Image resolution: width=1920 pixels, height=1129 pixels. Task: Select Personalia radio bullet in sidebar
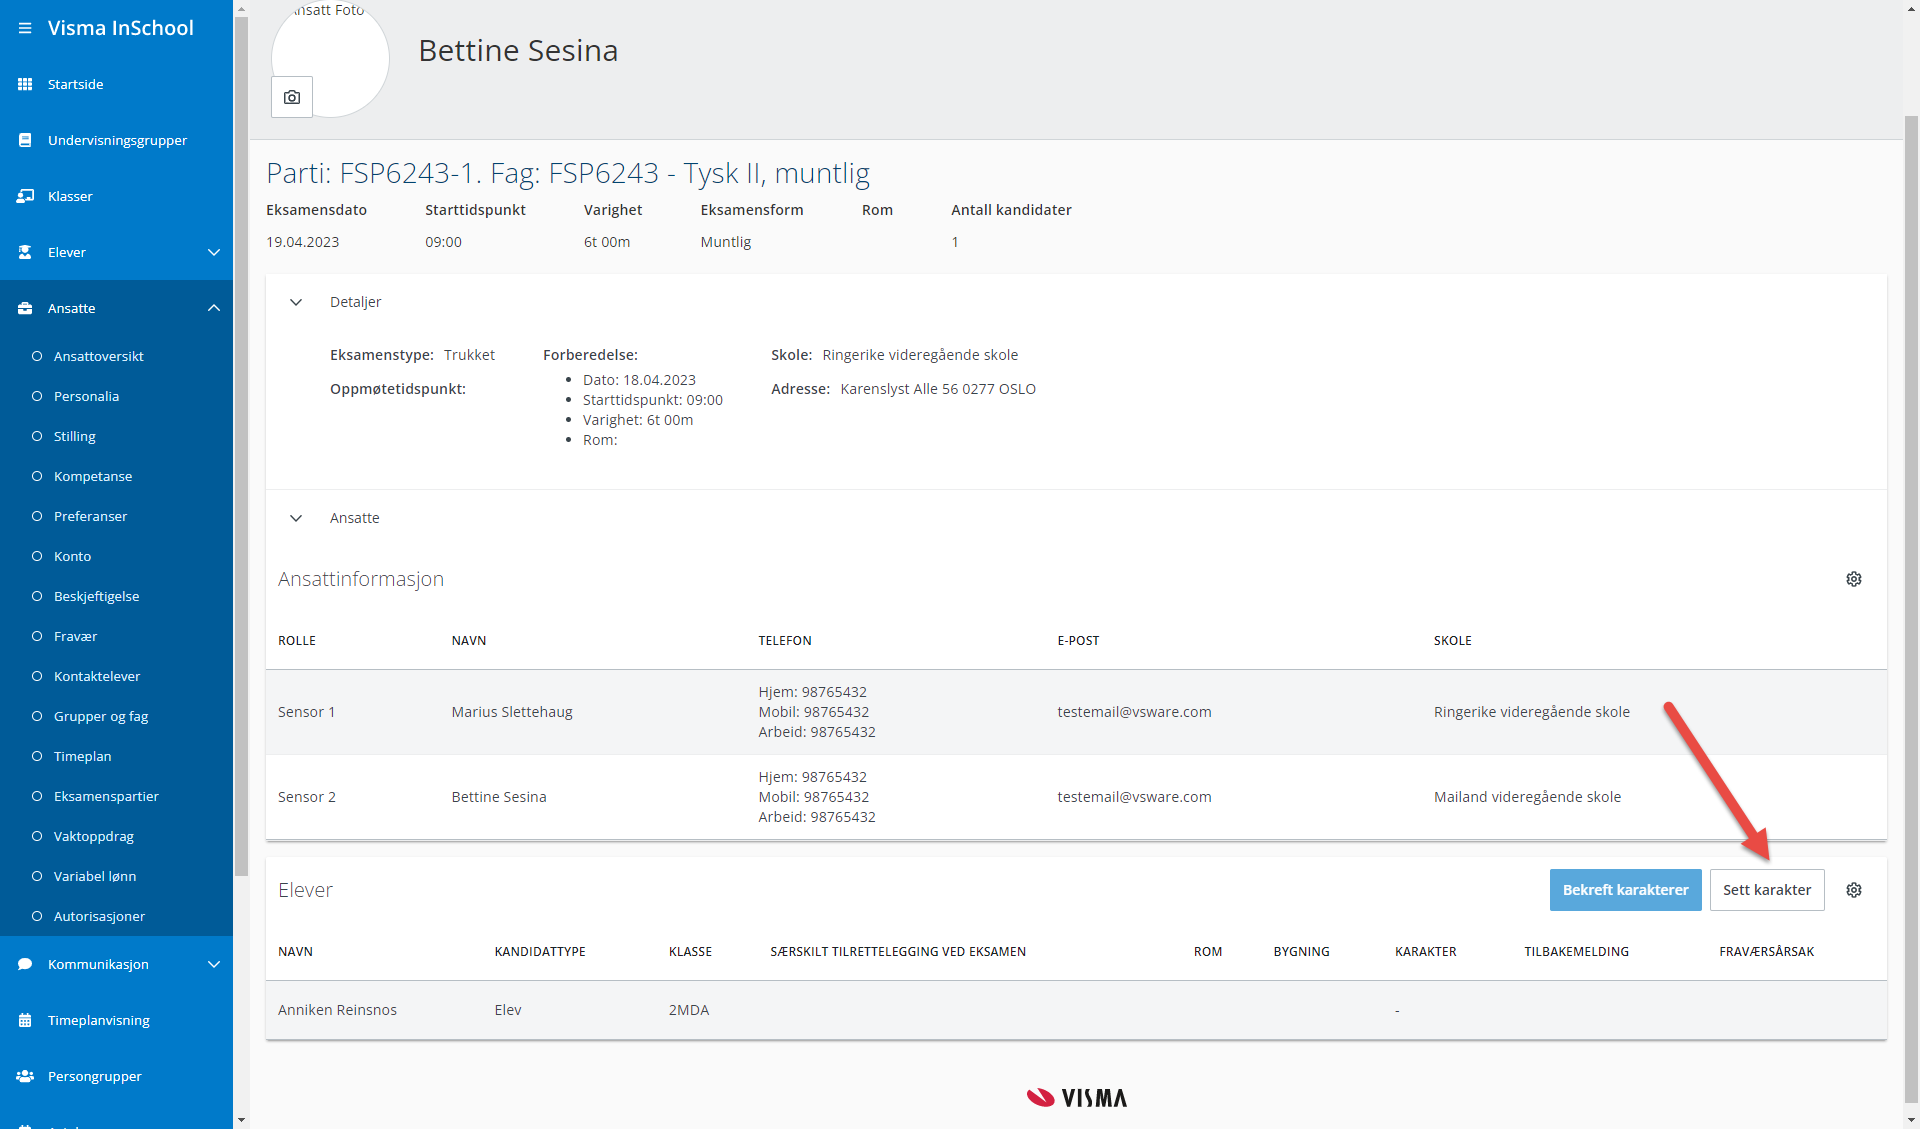(x=37, y=396)
